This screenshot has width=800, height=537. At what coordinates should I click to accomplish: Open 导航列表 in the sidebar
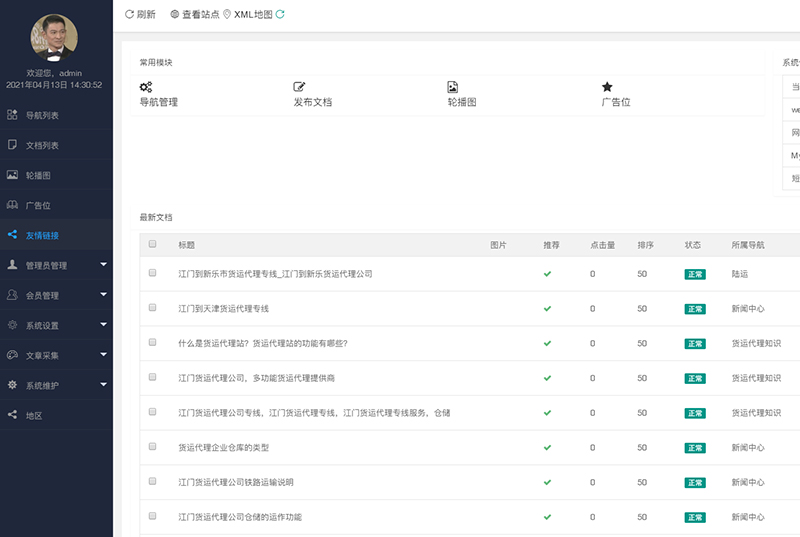click(x=42, y=115)
